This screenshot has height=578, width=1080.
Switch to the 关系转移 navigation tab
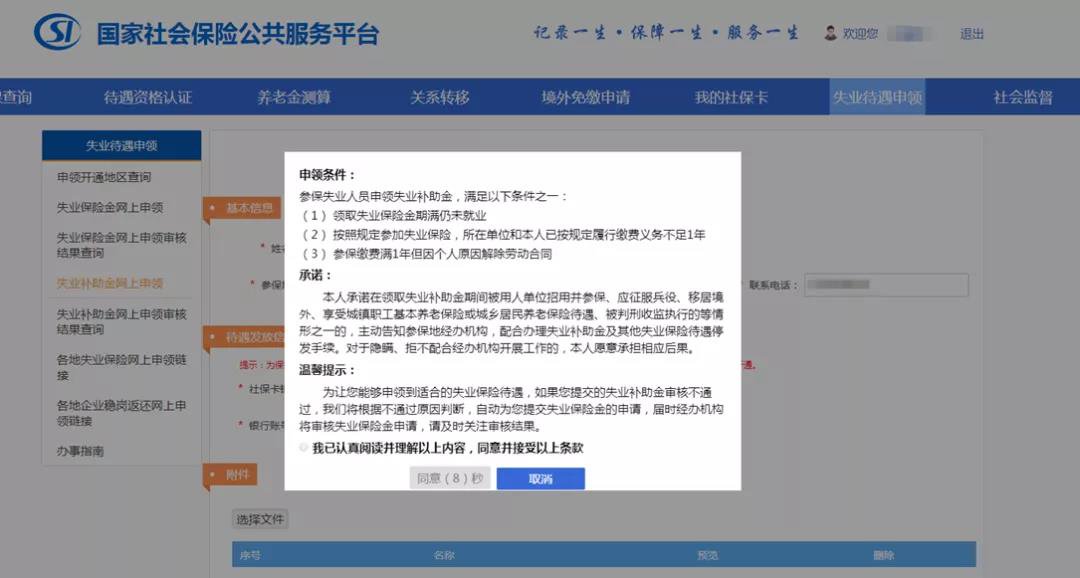pos(439,97)
